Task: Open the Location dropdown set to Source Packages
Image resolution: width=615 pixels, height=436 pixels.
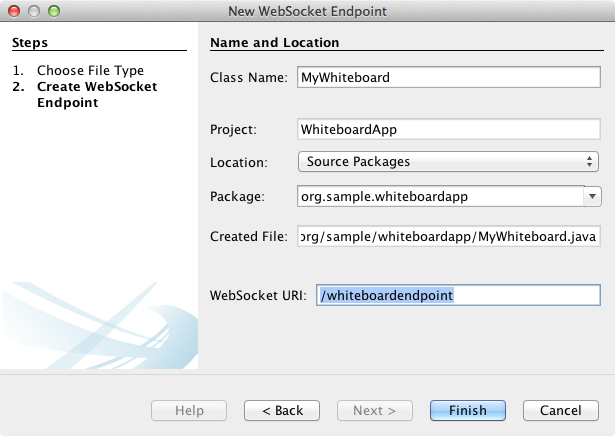Action: (448, 161)
